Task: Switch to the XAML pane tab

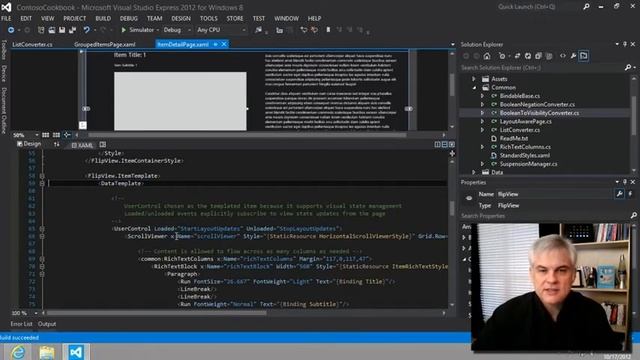Action: coord(82,145)
